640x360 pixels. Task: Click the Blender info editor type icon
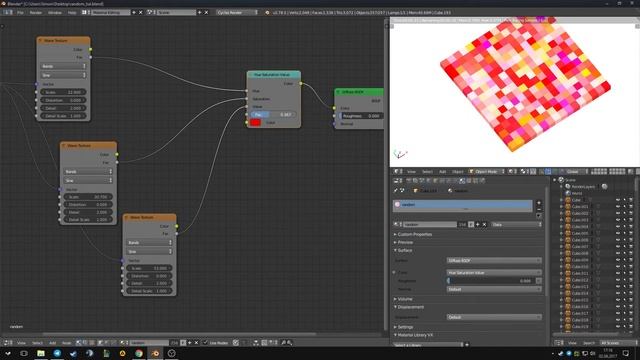point(7,13)
